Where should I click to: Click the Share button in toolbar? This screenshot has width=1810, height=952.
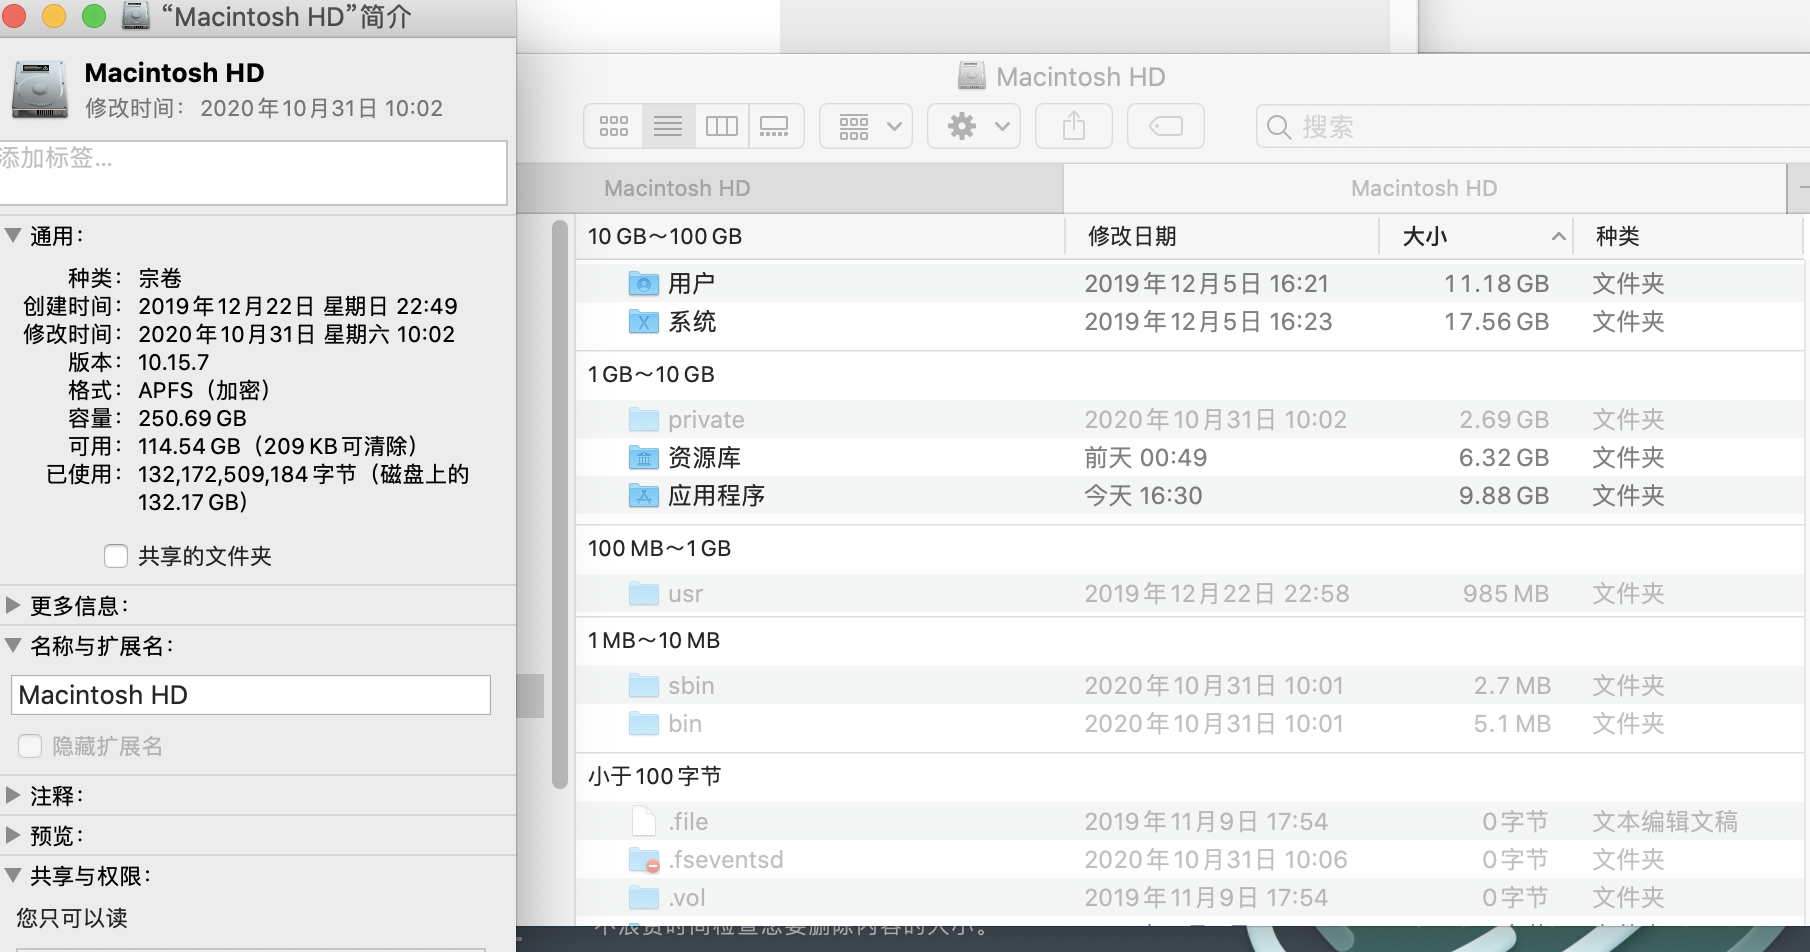[x=1073, y=127]
